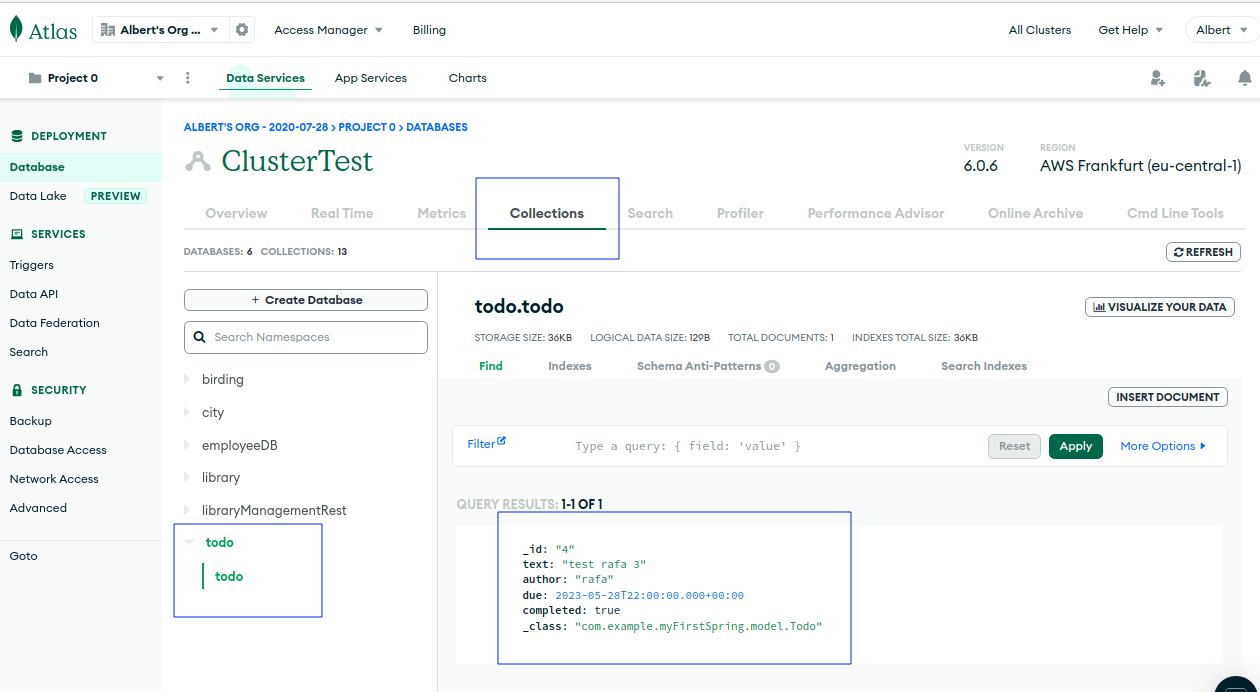
Task: Click the Security lock icon
Action: [x=17, y=390]
